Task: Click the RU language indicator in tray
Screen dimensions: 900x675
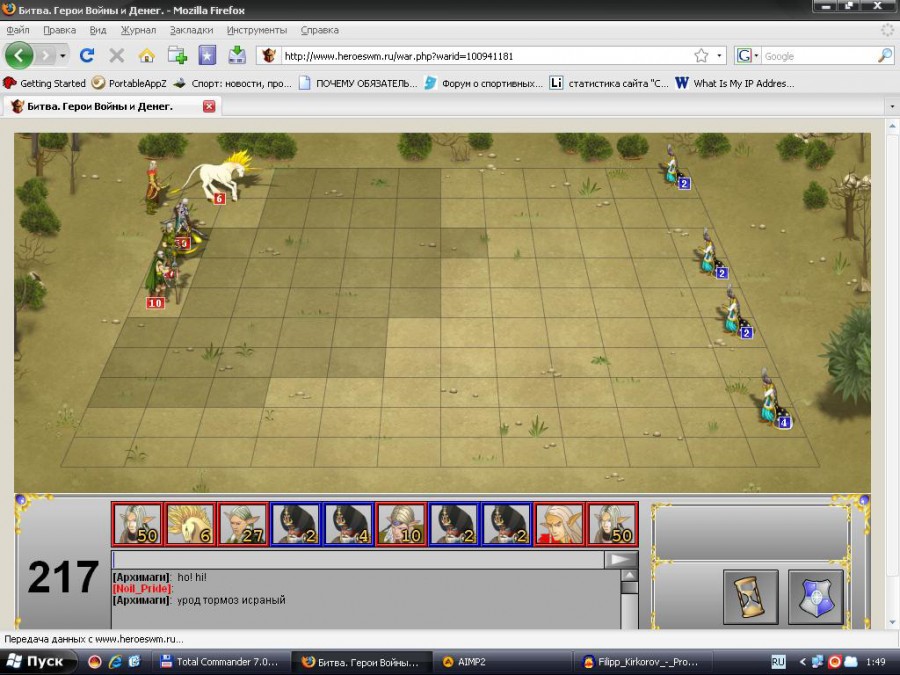Action: click(x=778, y=662)
